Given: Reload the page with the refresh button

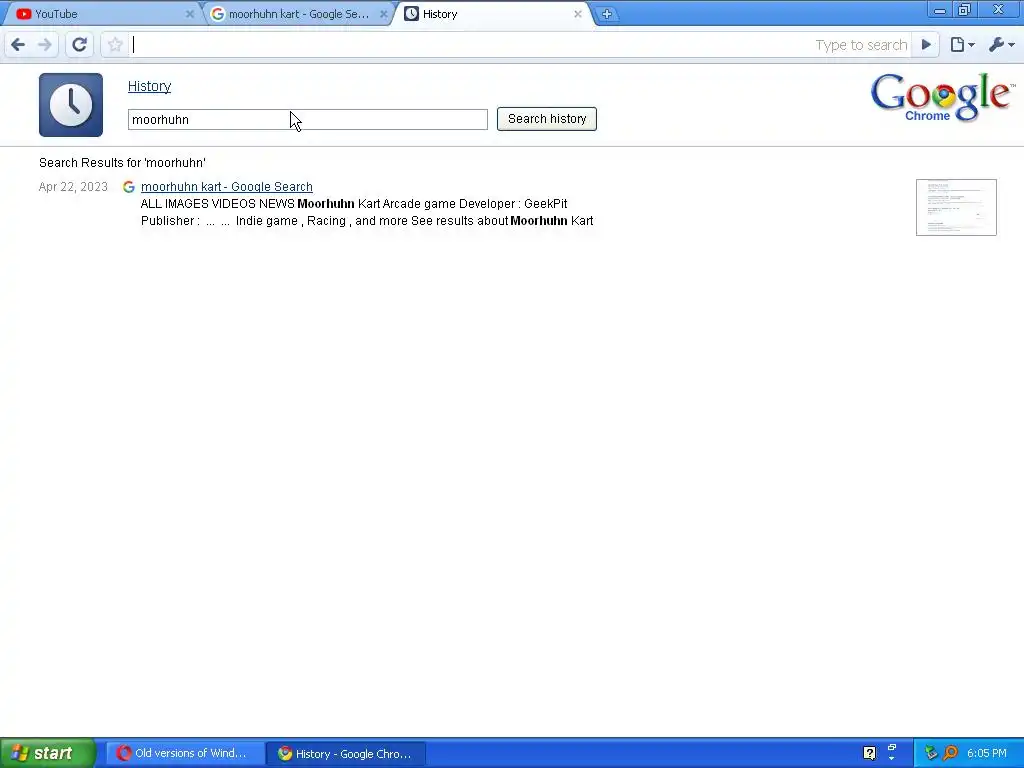Looking at the screenshot, I should pos(80,45).
